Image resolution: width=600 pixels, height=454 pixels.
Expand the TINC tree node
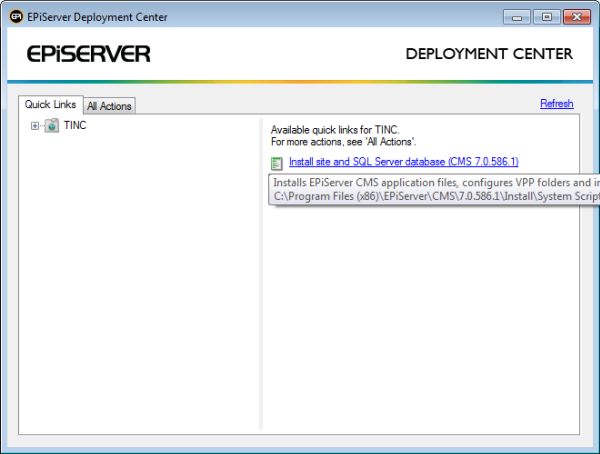coord(35,126)
